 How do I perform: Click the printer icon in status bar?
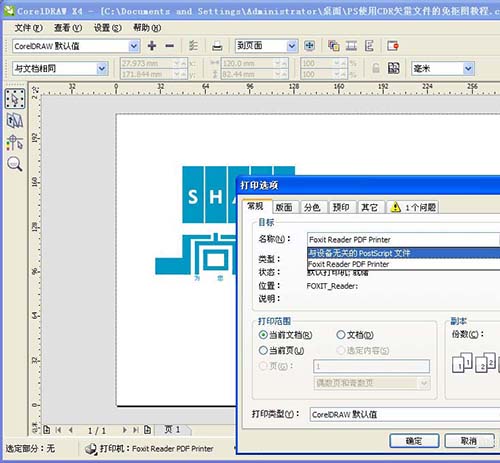coord(91,449)
